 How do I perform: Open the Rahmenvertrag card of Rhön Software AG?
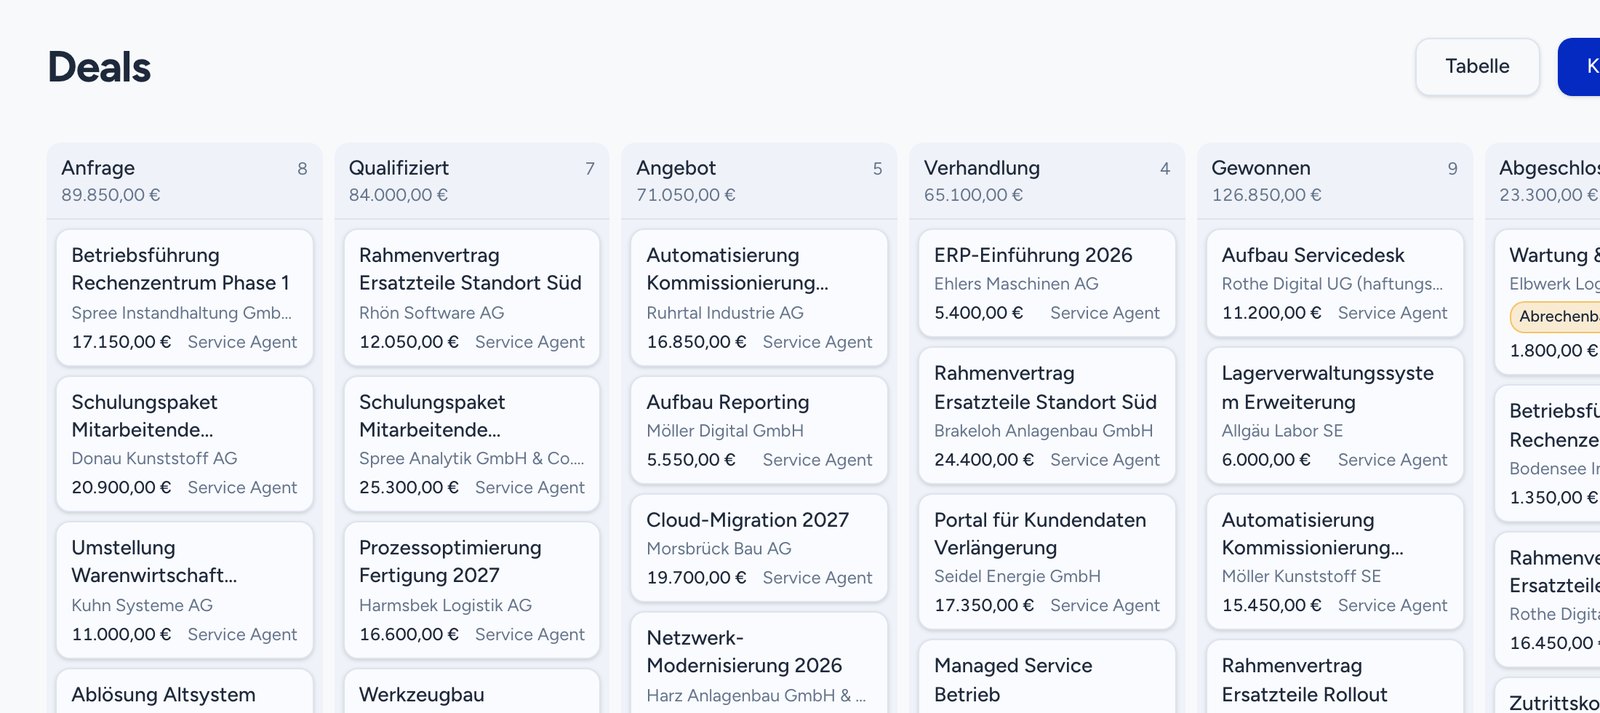(472, 298)
